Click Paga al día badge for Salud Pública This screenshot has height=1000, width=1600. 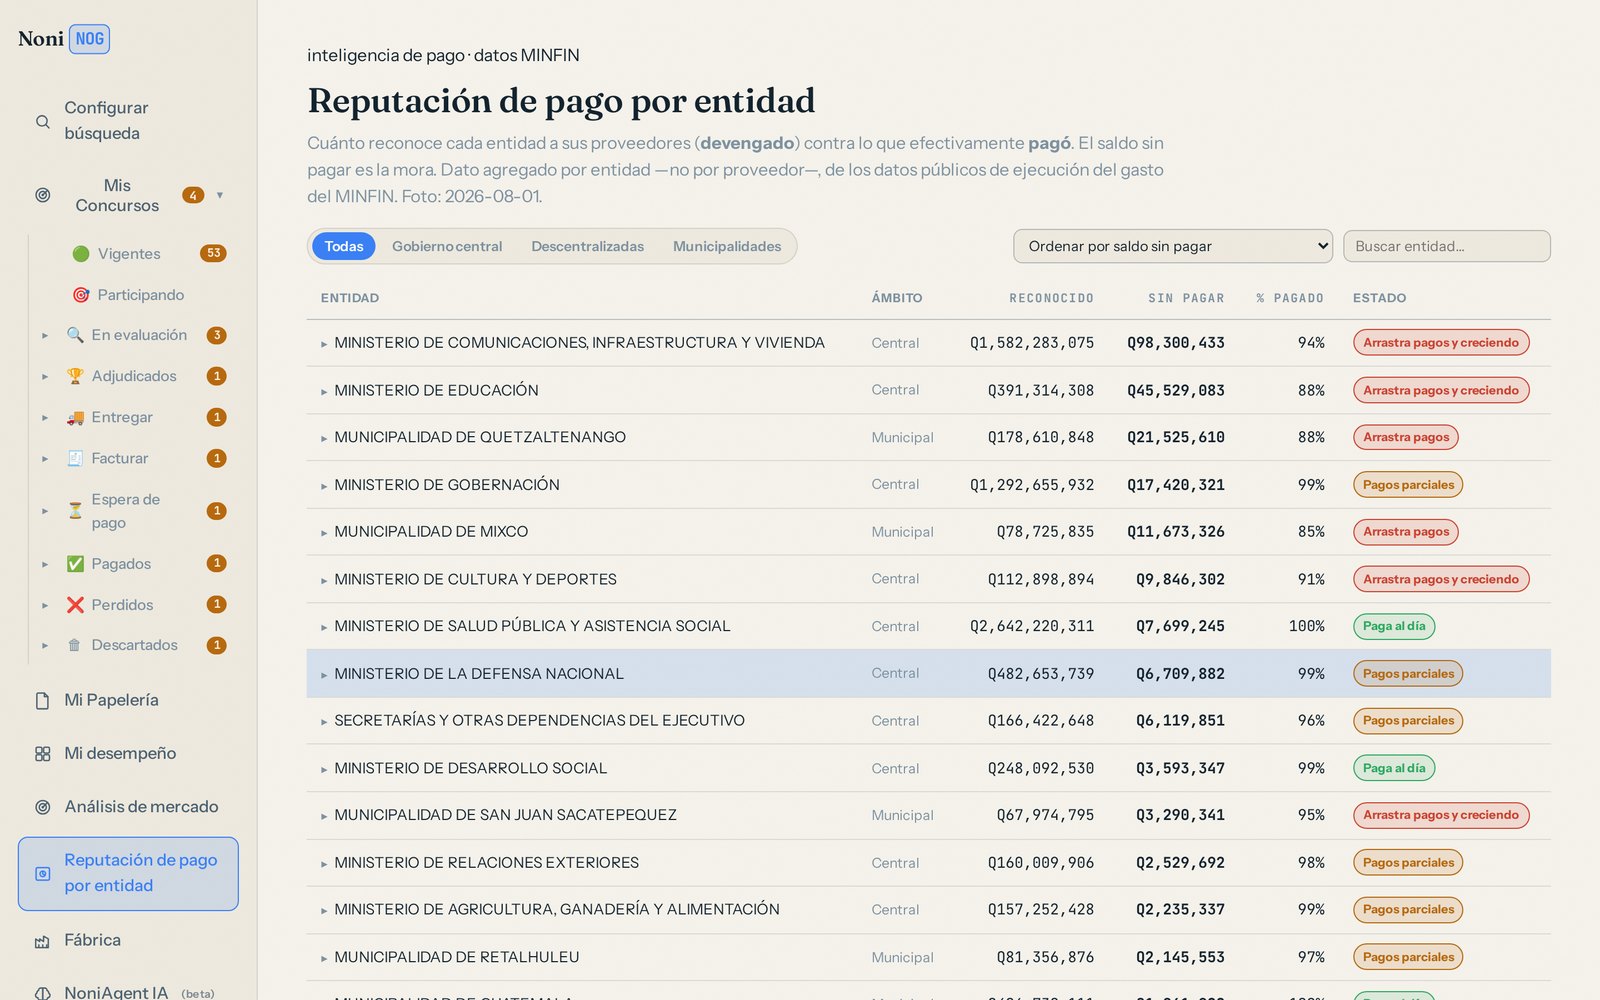pos(1394,626)
